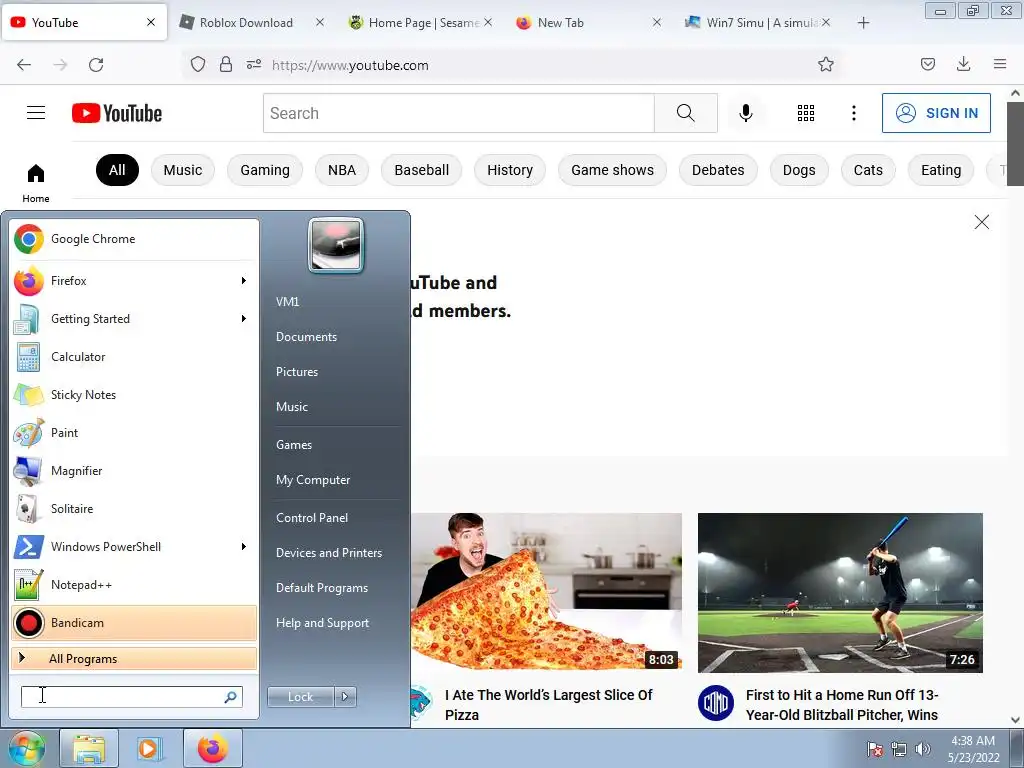This screenshot has height=768, width=1024.
Task: Click the YouTube search magnifier button
Action: point(686,113)
